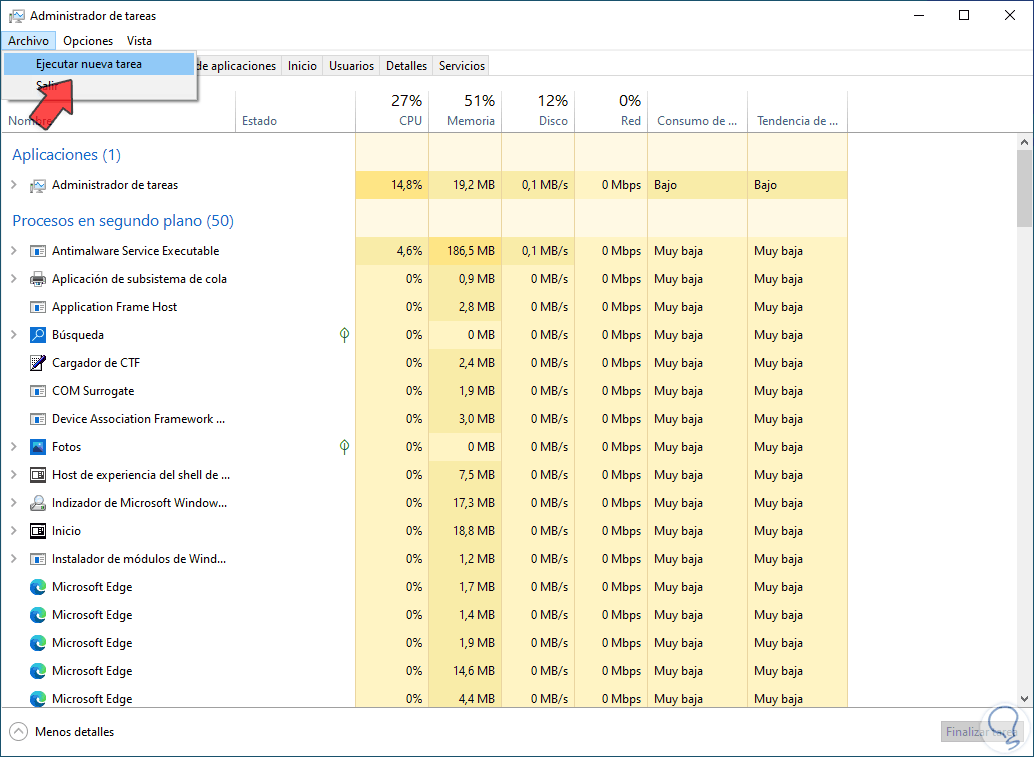Select the Procesos en segundo plano (50) header

(123, 221)
